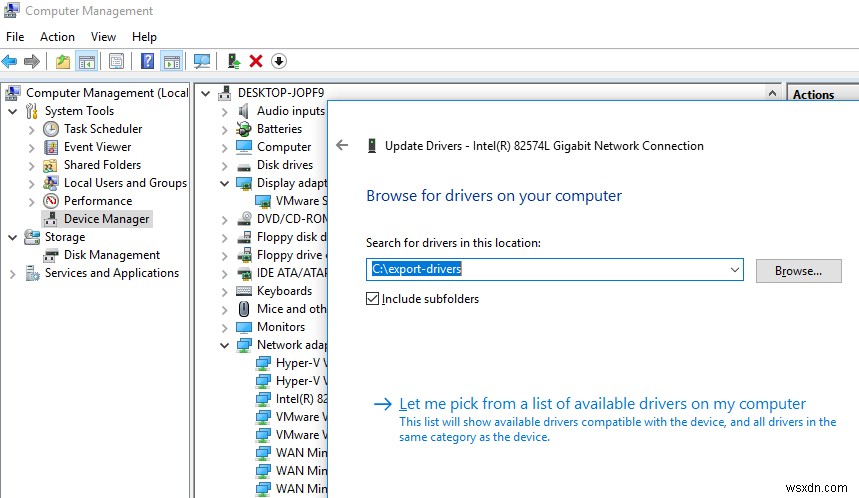This screenshot has height=498, width=859.
Task: Collapse the Display adapters category
Action: pos(224,184)
